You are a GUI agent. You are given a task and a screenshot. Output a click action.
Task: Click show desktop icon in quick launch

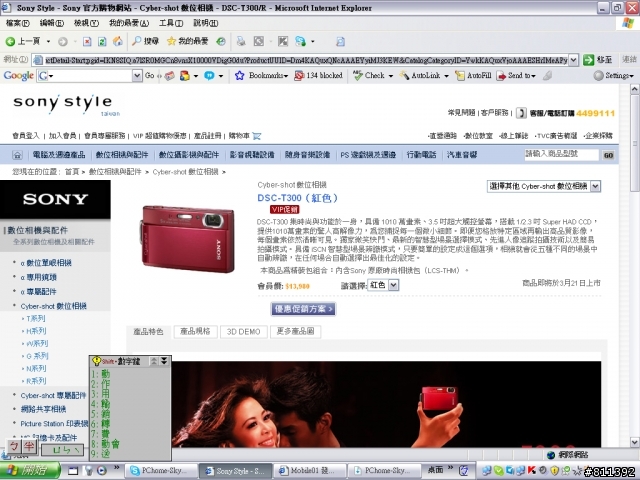tap(73, 471)
